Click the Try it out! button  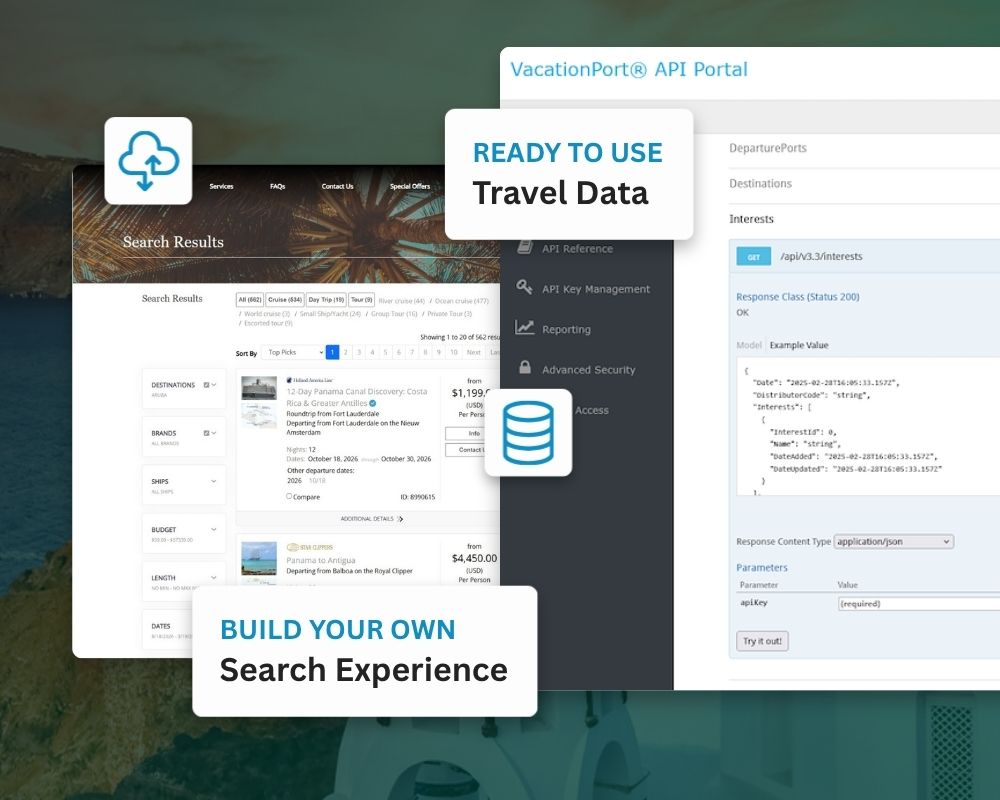tap(762, 641)
